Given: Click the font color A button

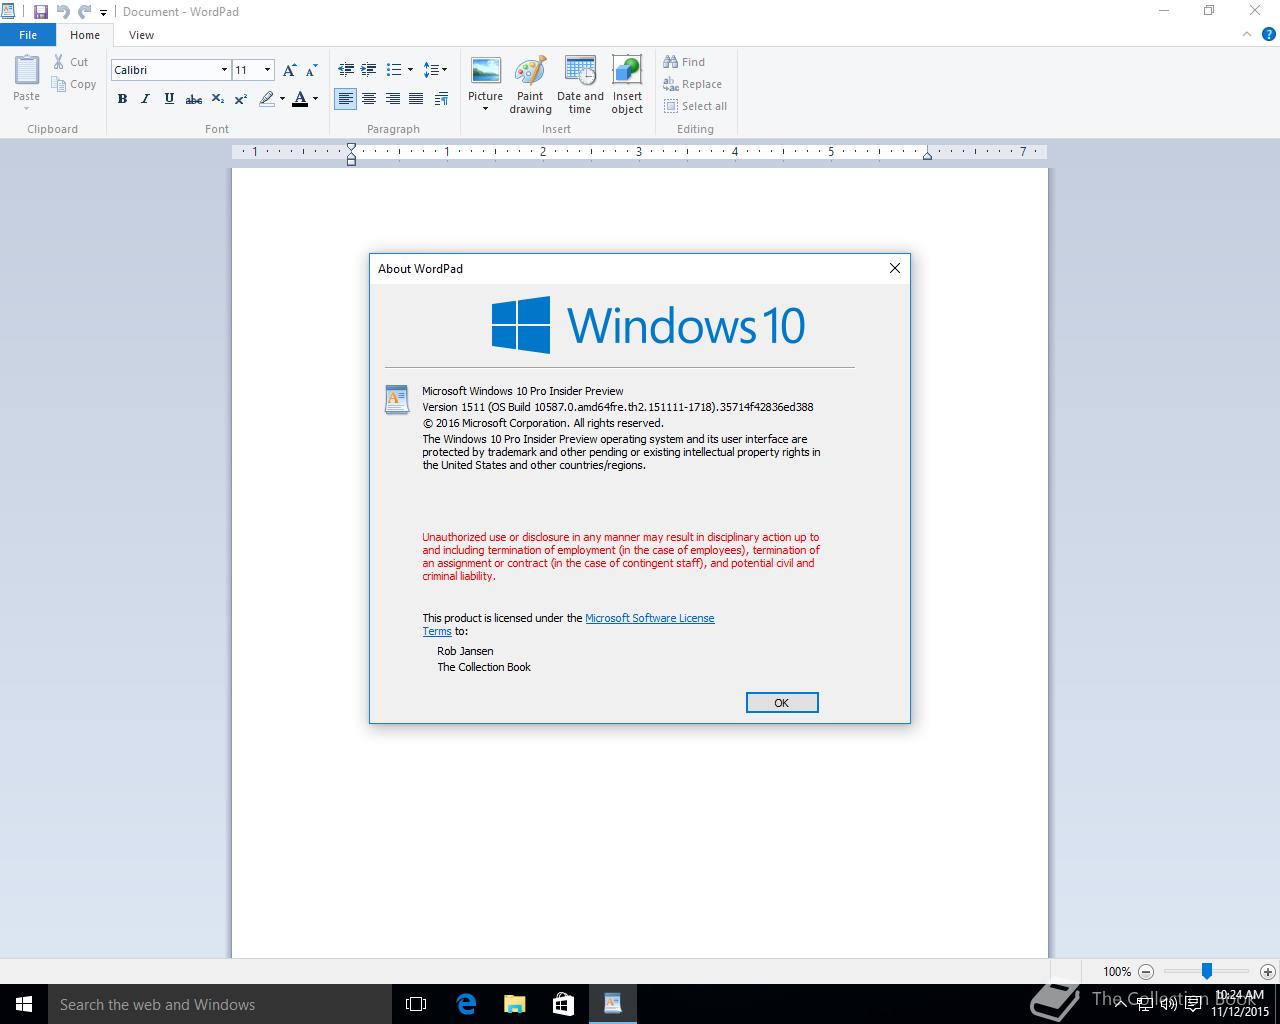Looking at the screenshot, I should click(x=300, y=98).
